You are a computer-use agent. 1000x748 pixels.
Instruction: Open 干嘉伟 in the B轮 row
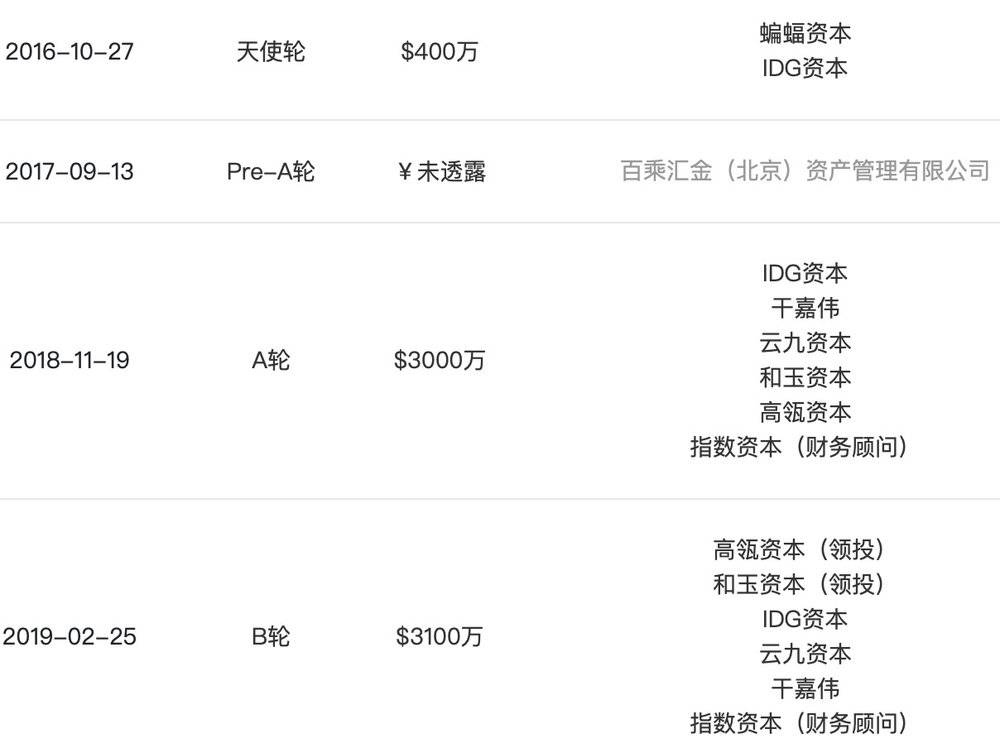805,689
